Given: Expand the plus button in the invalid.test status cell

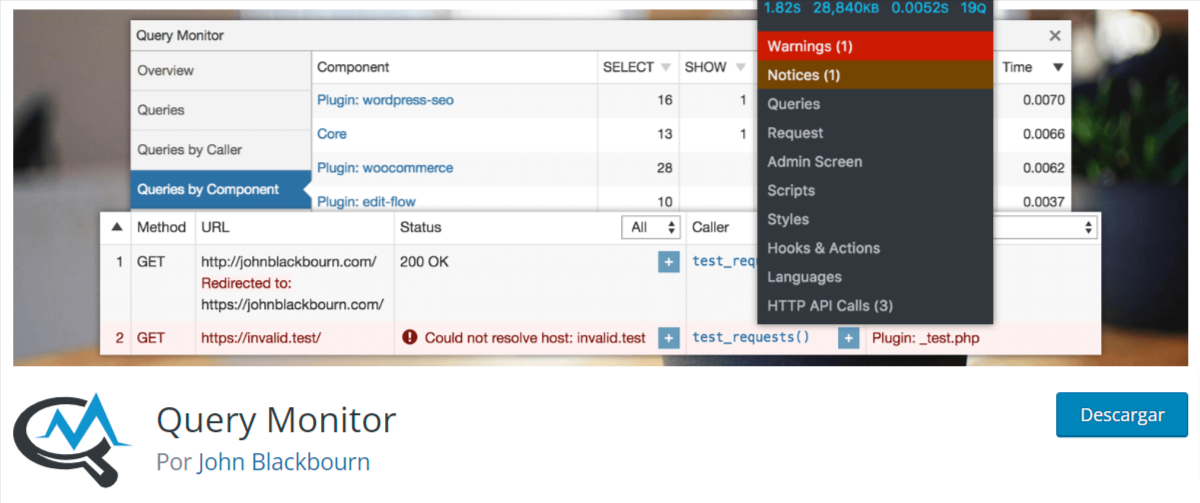Looking at the screenshot, I should tap(668, 338).
